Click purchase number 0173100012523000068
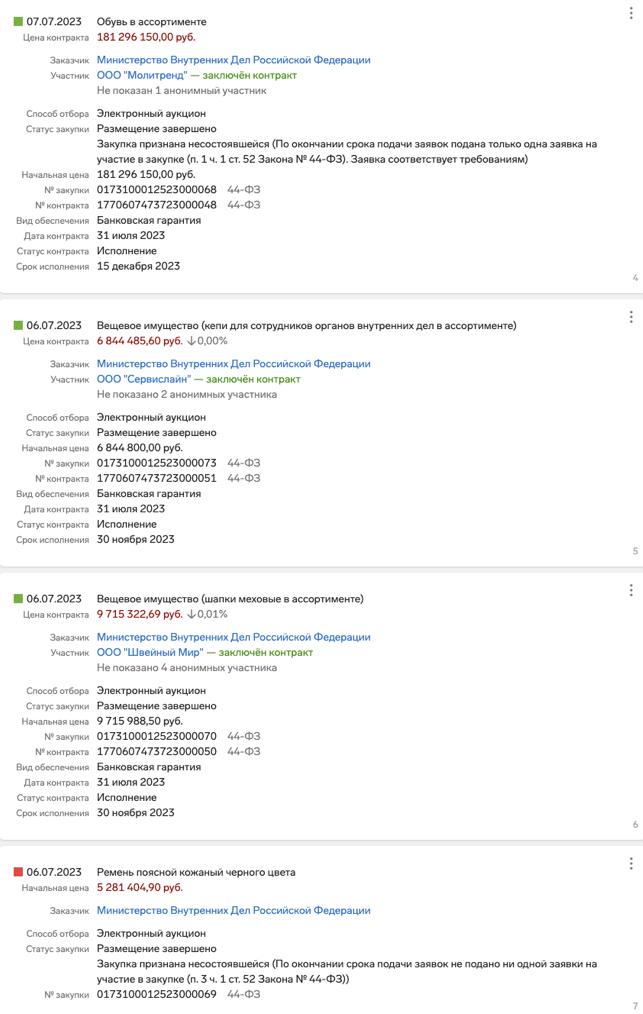Screen dimensions: 643x1014 pos(157,189)
